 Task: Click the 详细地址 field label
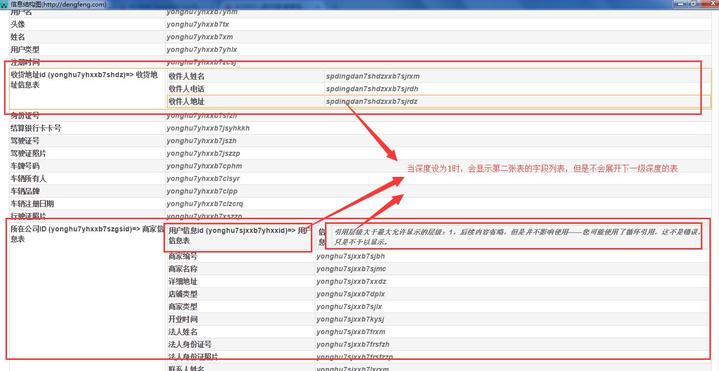tap(183, 281)
